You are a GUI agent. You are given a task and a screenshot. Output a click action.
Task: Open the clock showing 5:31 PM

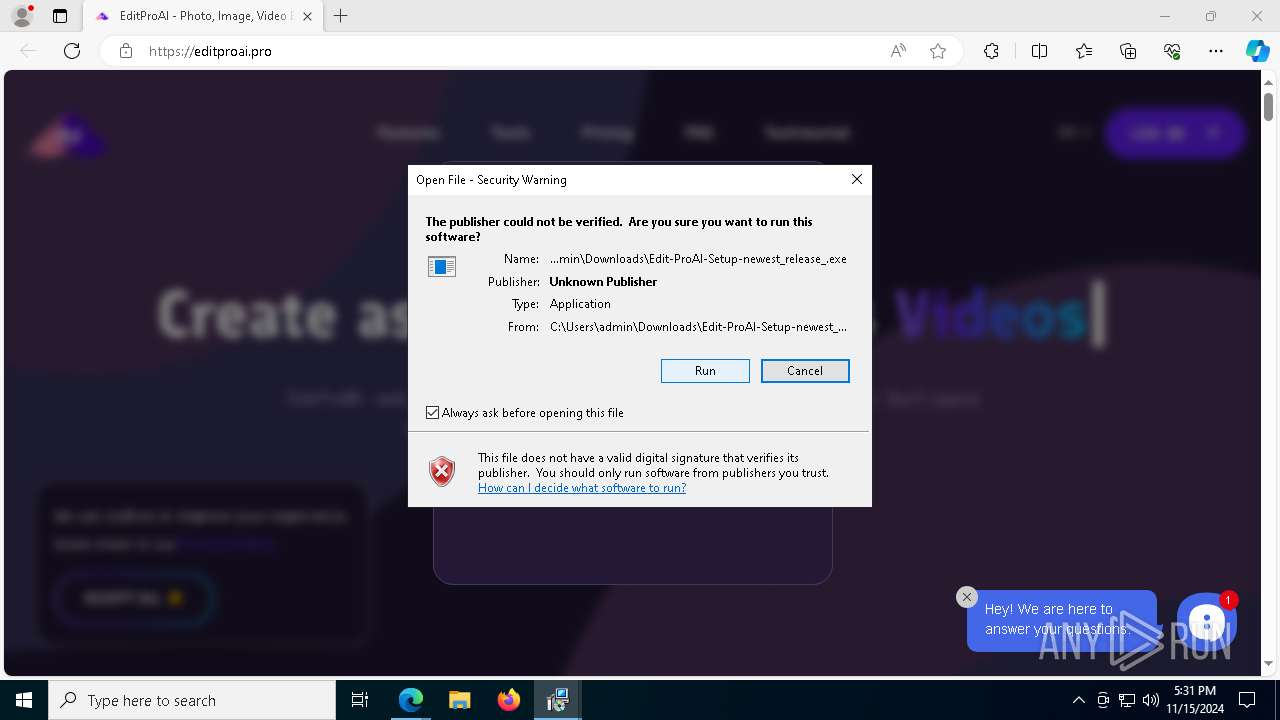coord(1195,700)
